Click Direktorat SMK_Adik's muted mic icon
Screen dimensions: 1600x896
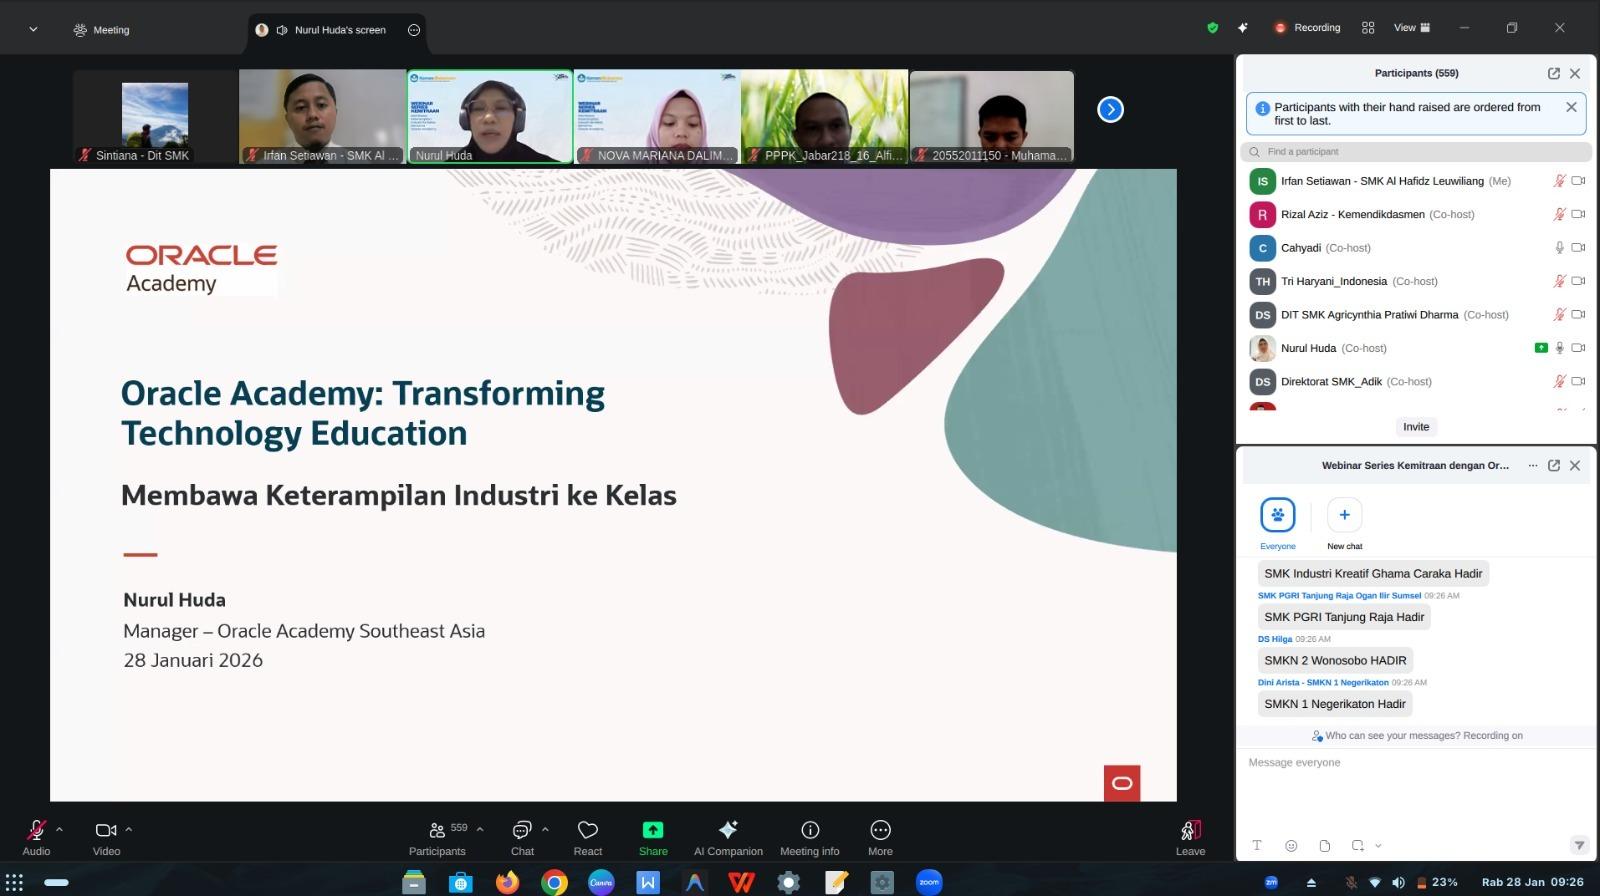(1559, 381)
